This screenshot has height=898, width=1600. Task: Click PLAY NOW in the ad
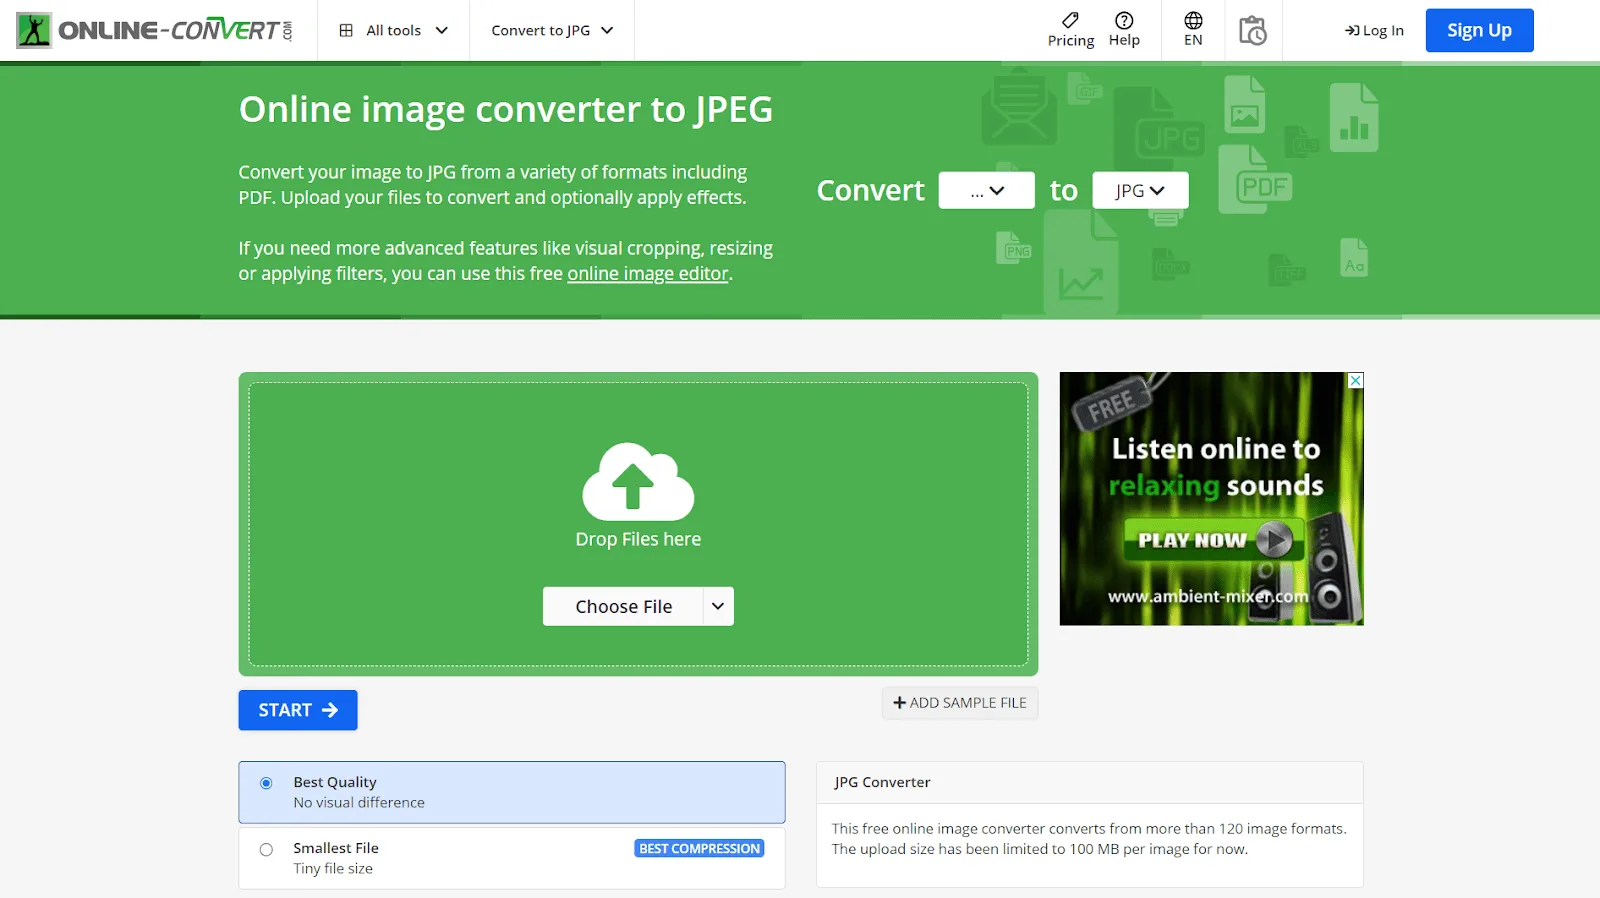1214,540
